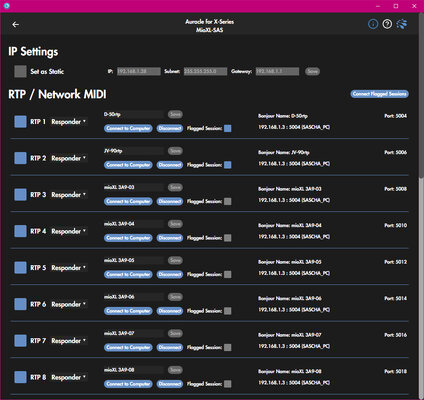Click Connect to Computer for RTP 3

pyautogui.click(x=128, y=201)
